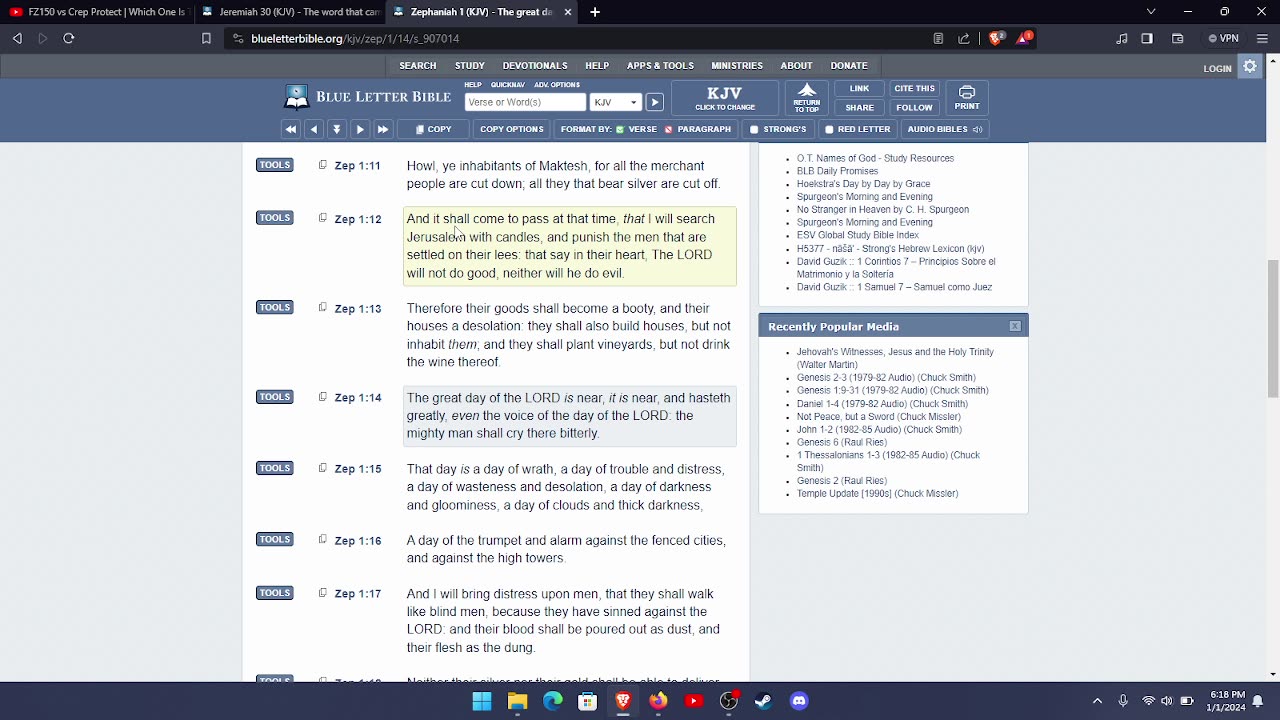Open the BLB Daily Promises link

(837, 171)
